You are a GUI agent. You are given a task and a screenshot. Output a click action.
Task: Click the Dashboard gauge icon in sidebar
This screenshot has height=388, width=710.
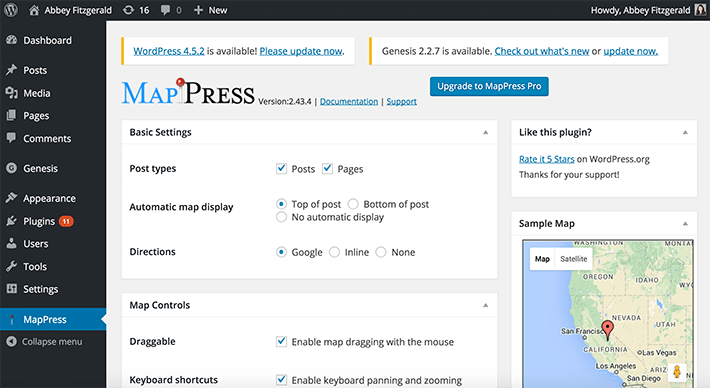click(12, 40)
